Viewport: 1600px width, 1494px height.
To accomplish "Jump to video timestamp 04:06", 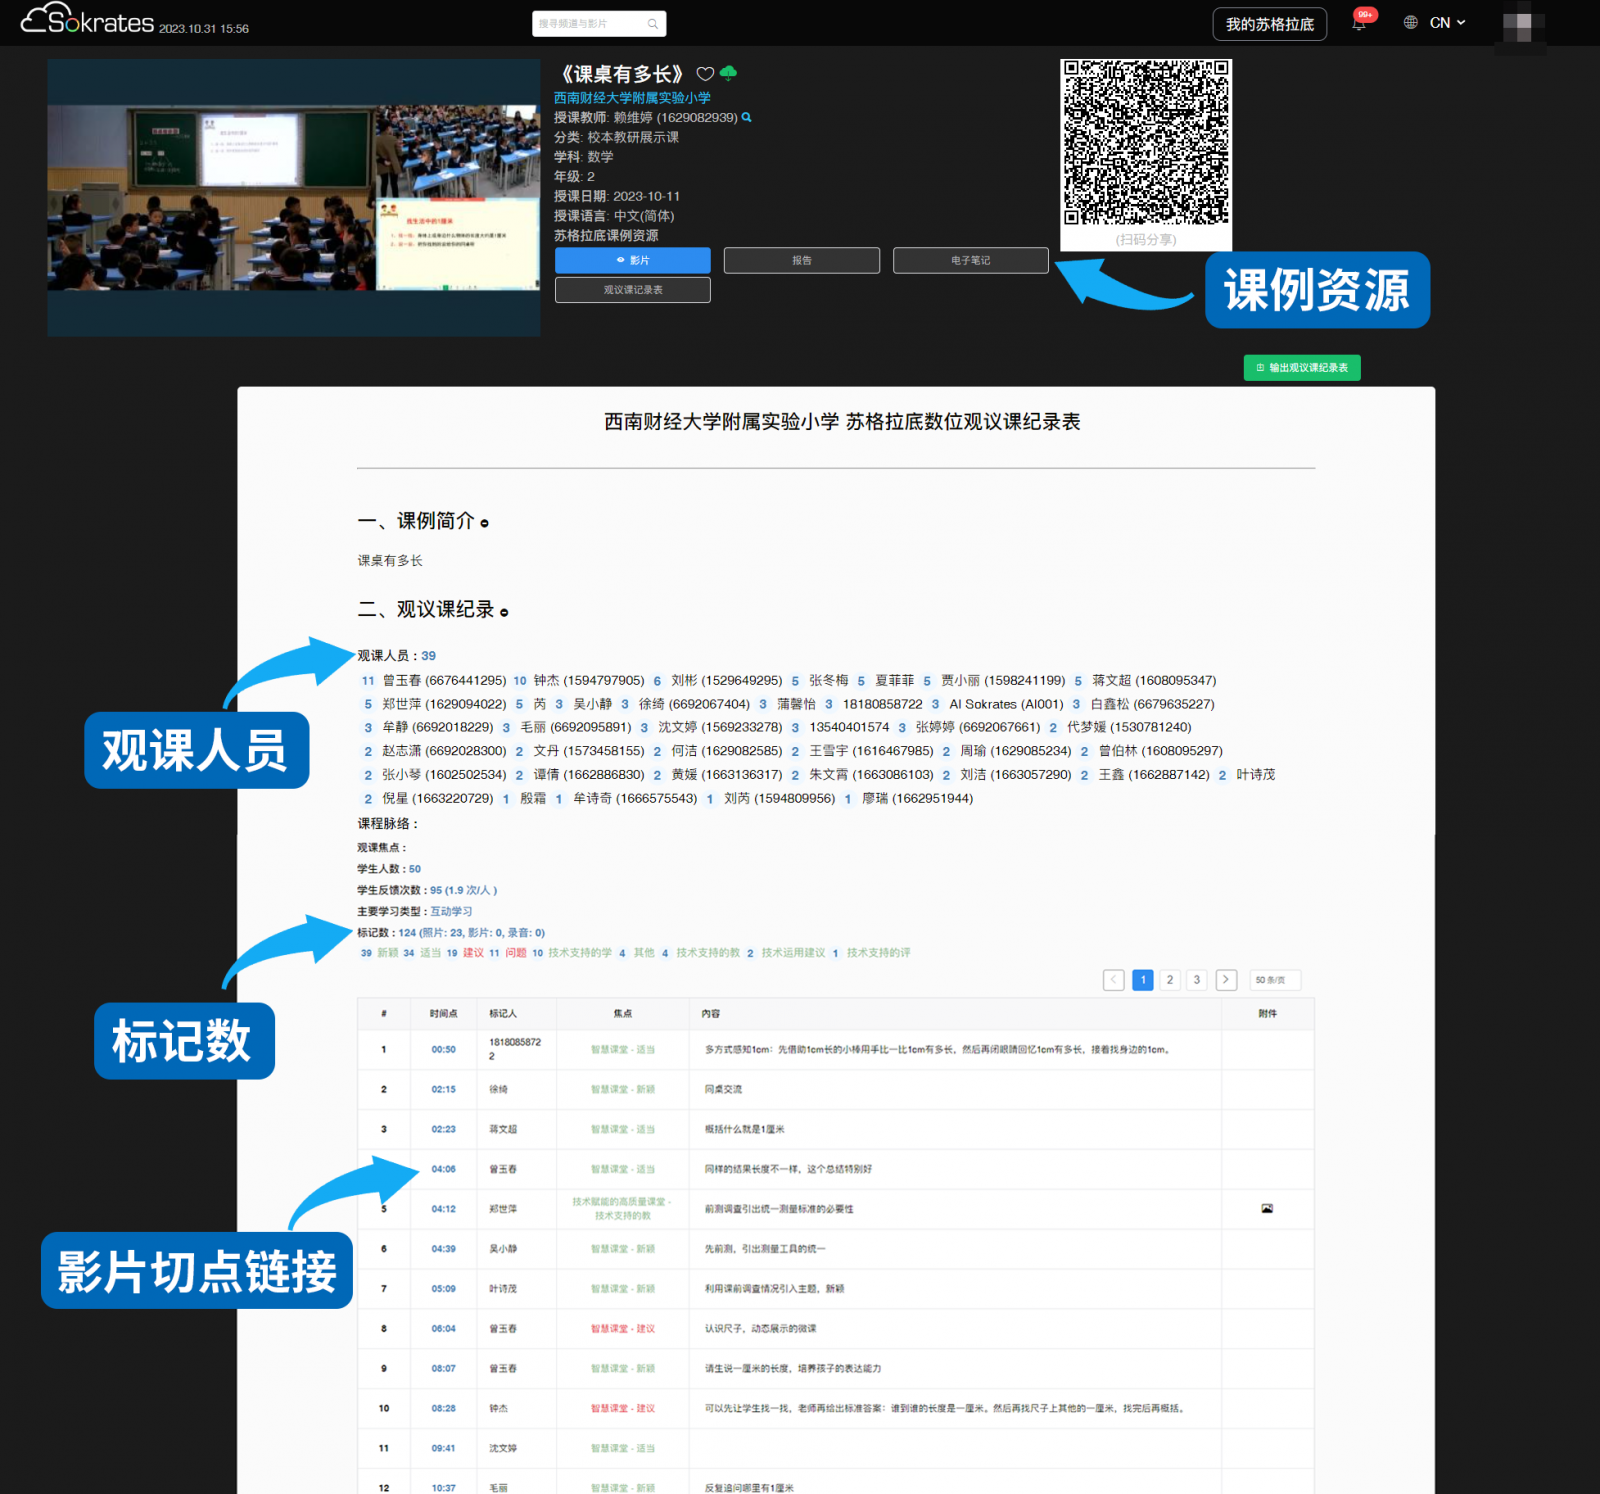I will pyautogui.click(x=443, y=1169).
